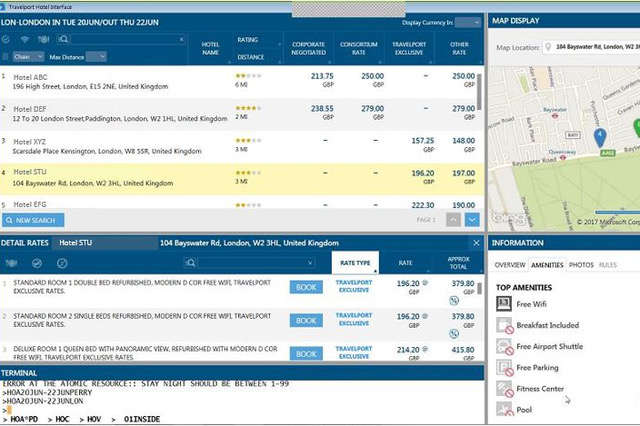Click the breakfast amenity filter icon in hotel list toolbar

44,39
